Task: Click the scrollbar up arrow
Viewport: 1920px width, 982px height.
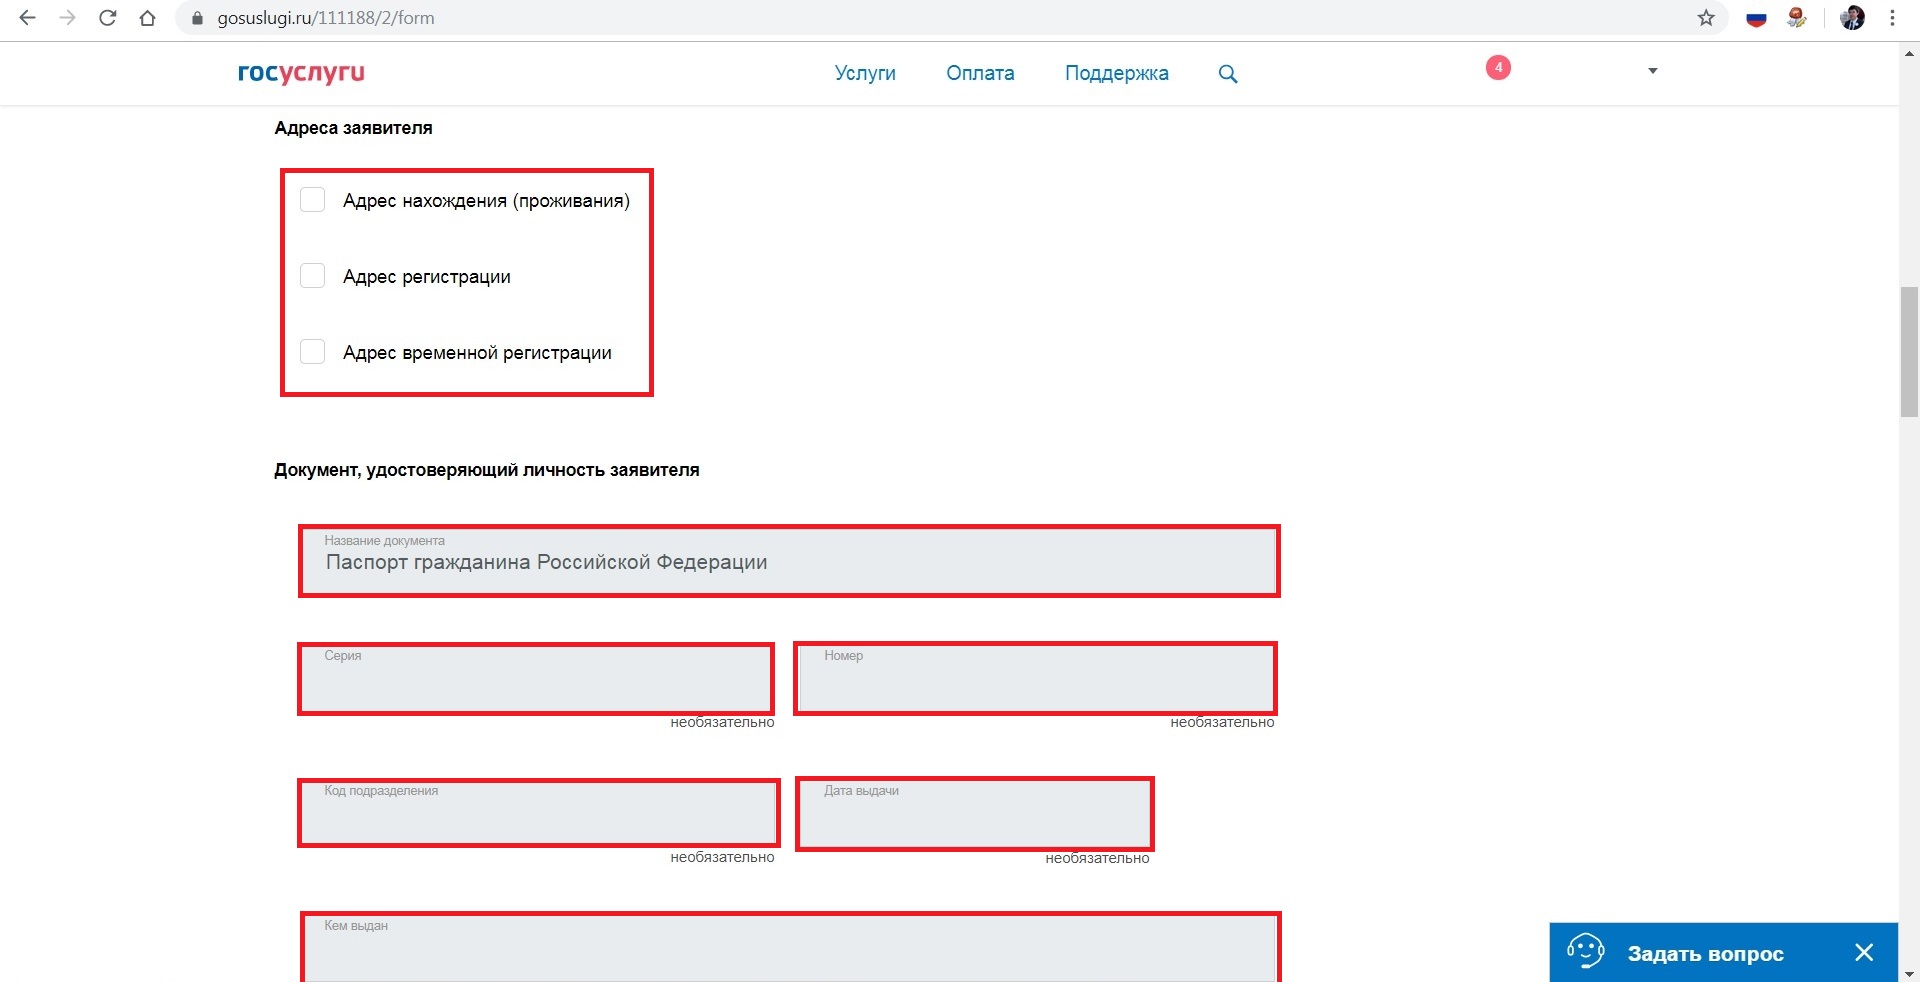Action: 1909,53
